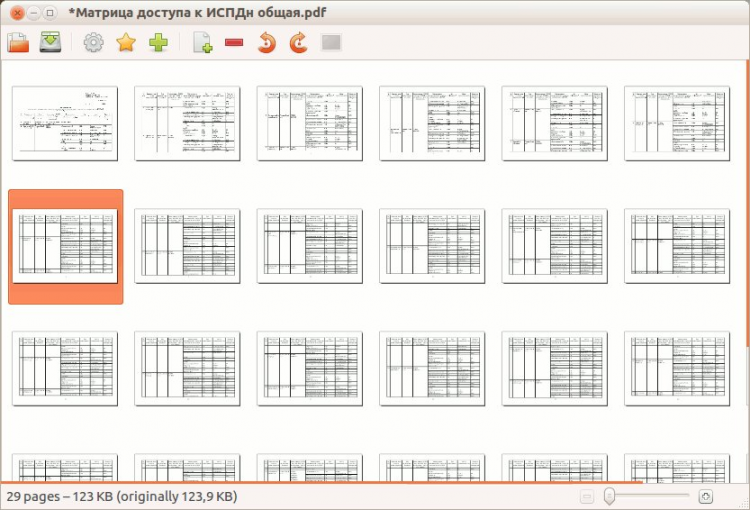Open a PDF with the folder icon
The image size is (750, 510).
(18, 42)
